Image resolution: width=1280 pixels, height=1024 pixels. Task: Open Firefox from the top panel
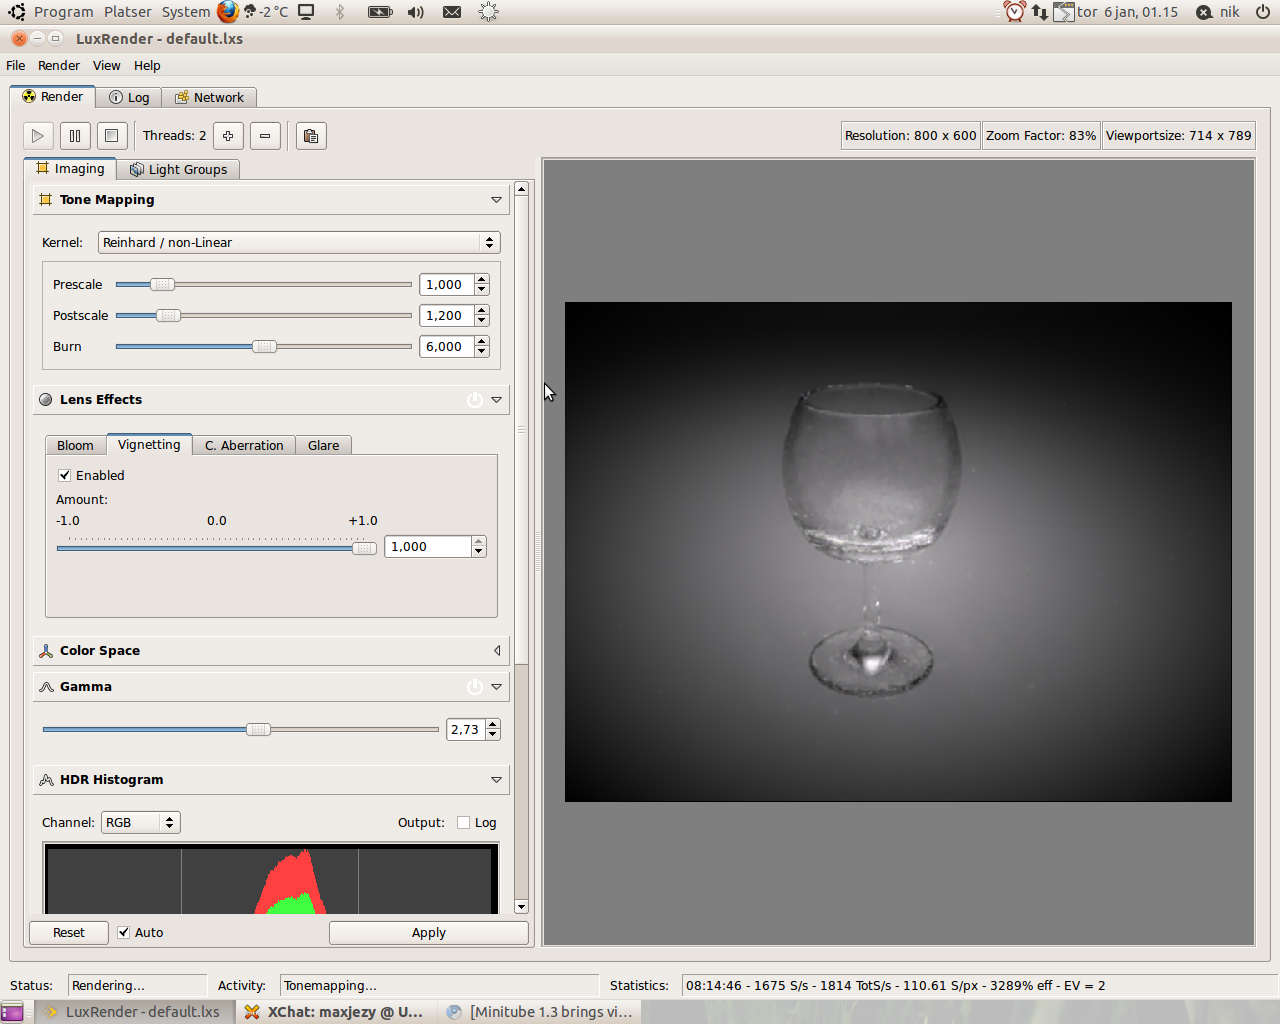[228, 12]
